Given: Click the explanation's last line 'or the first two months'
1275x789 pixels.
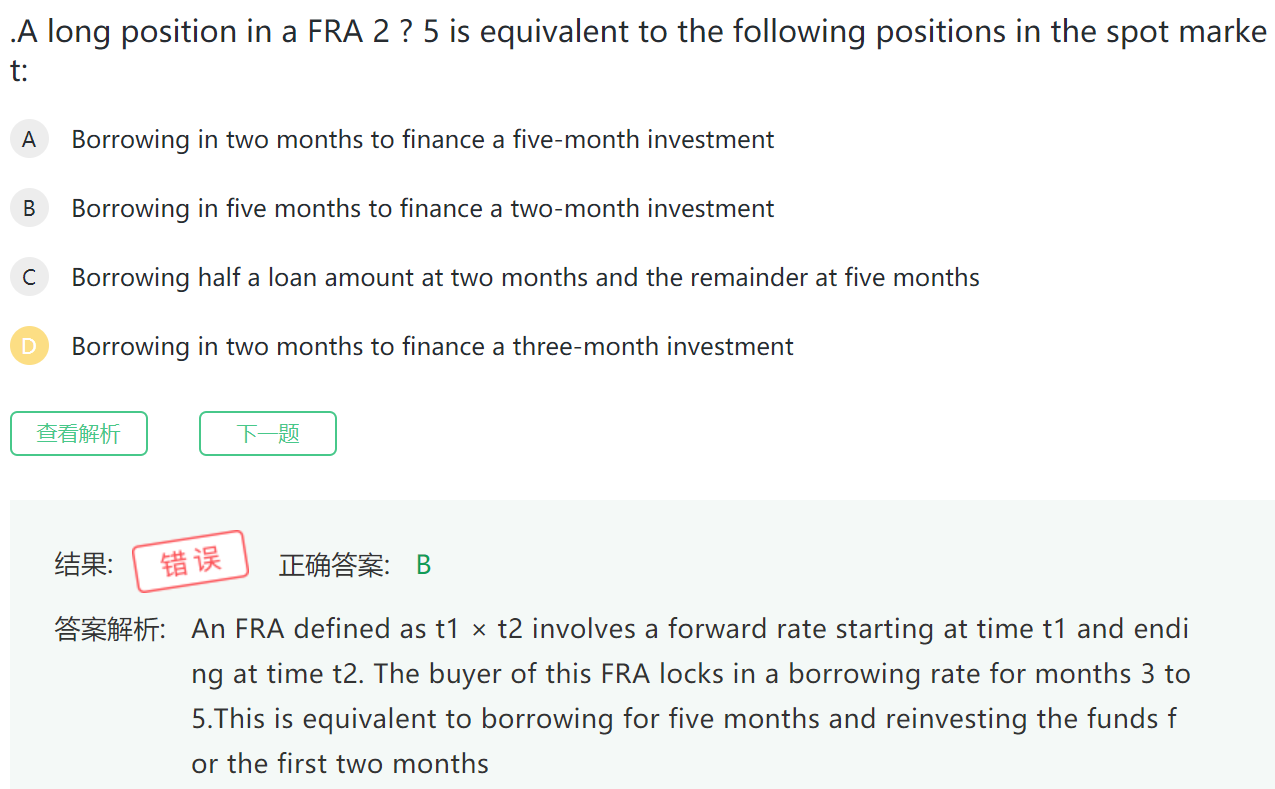Looking at the screenshot, I should click(340, 764).
